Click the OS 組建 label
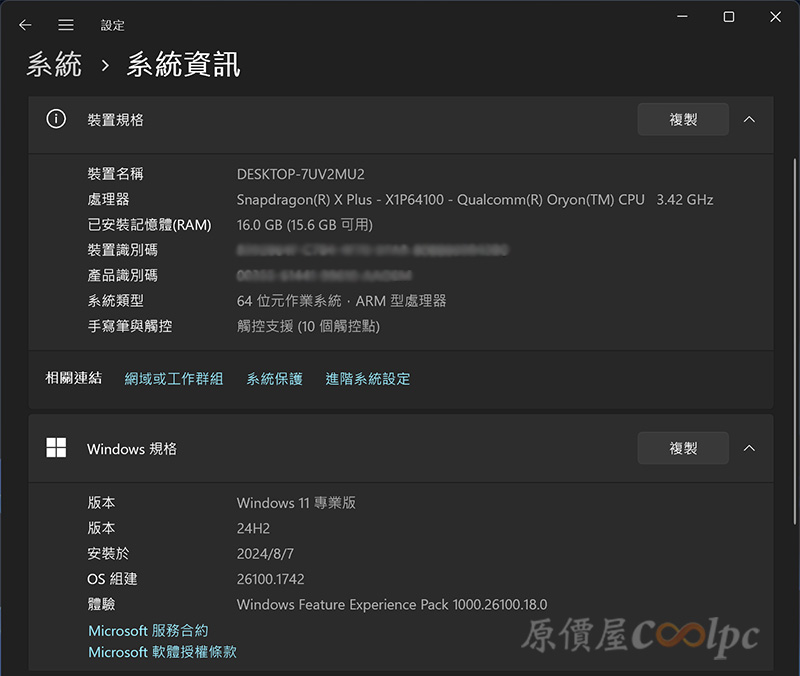 click(x=112, y=579)
